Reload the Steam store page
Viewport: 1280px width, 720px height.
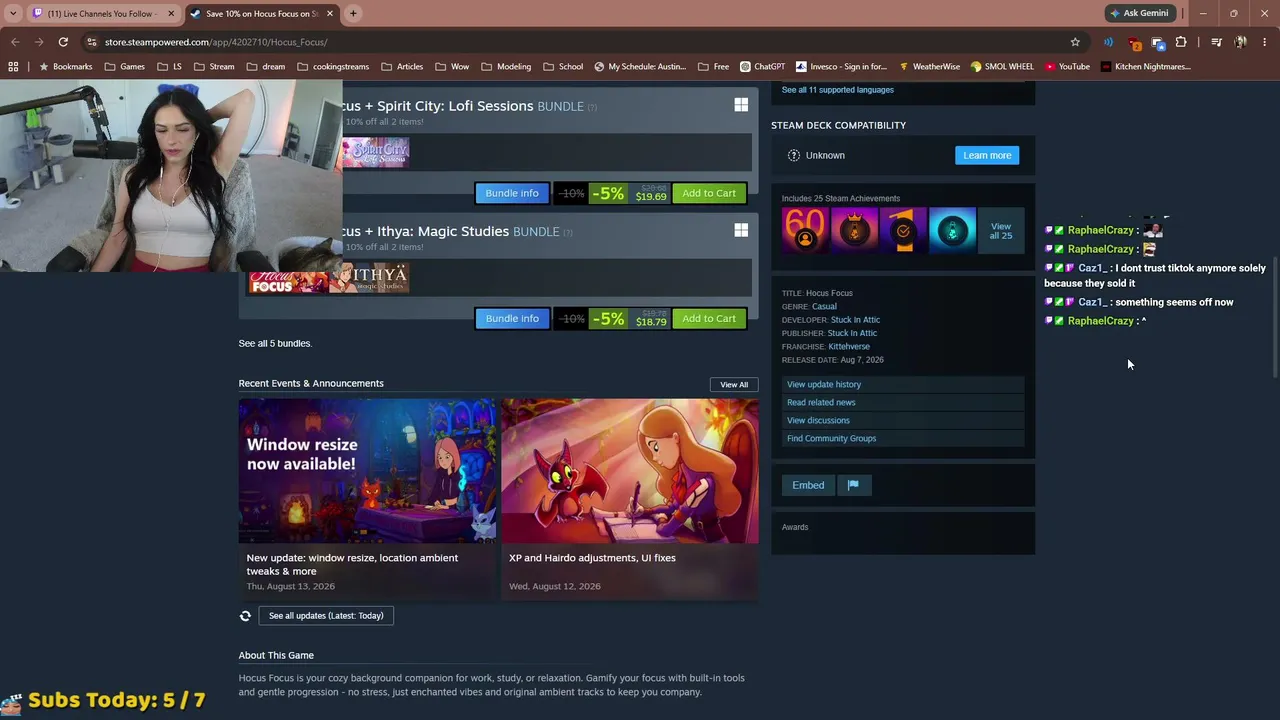coord(63,42)
